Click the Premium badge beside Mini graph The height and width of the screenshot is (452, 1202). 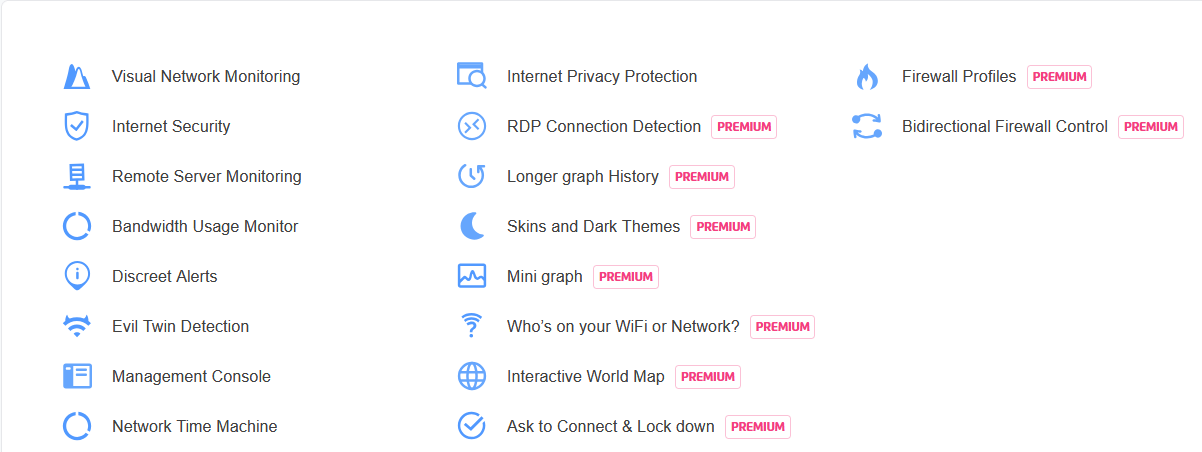(x=626, y=277)
